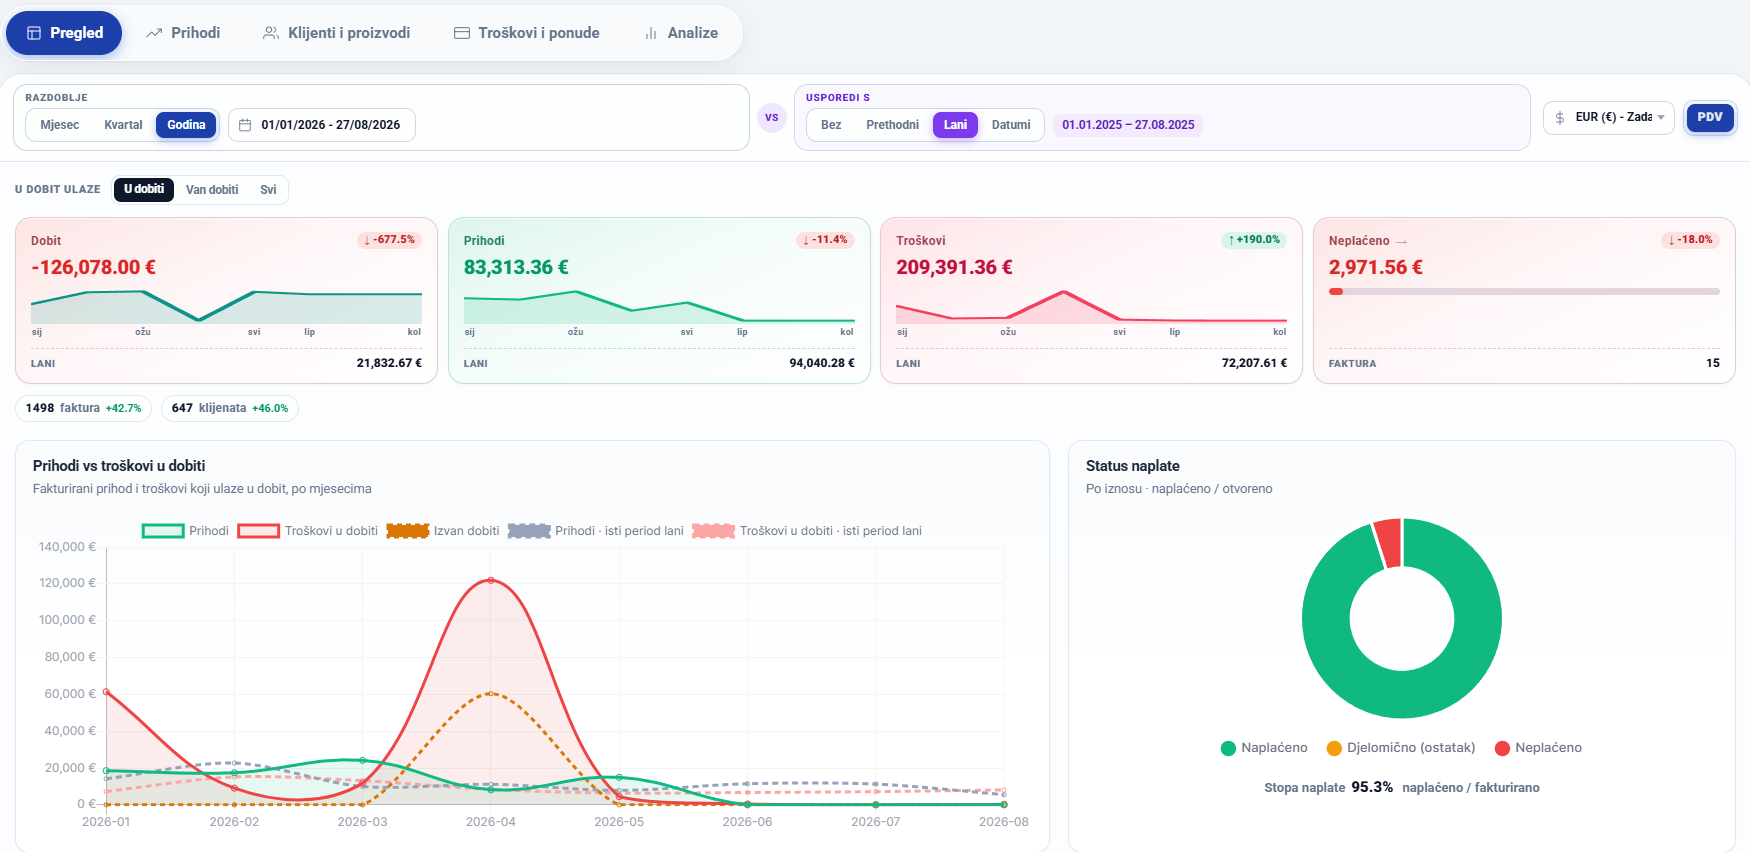Select Datumi comparison option
1750x852 pixels.
(1011, 125)
